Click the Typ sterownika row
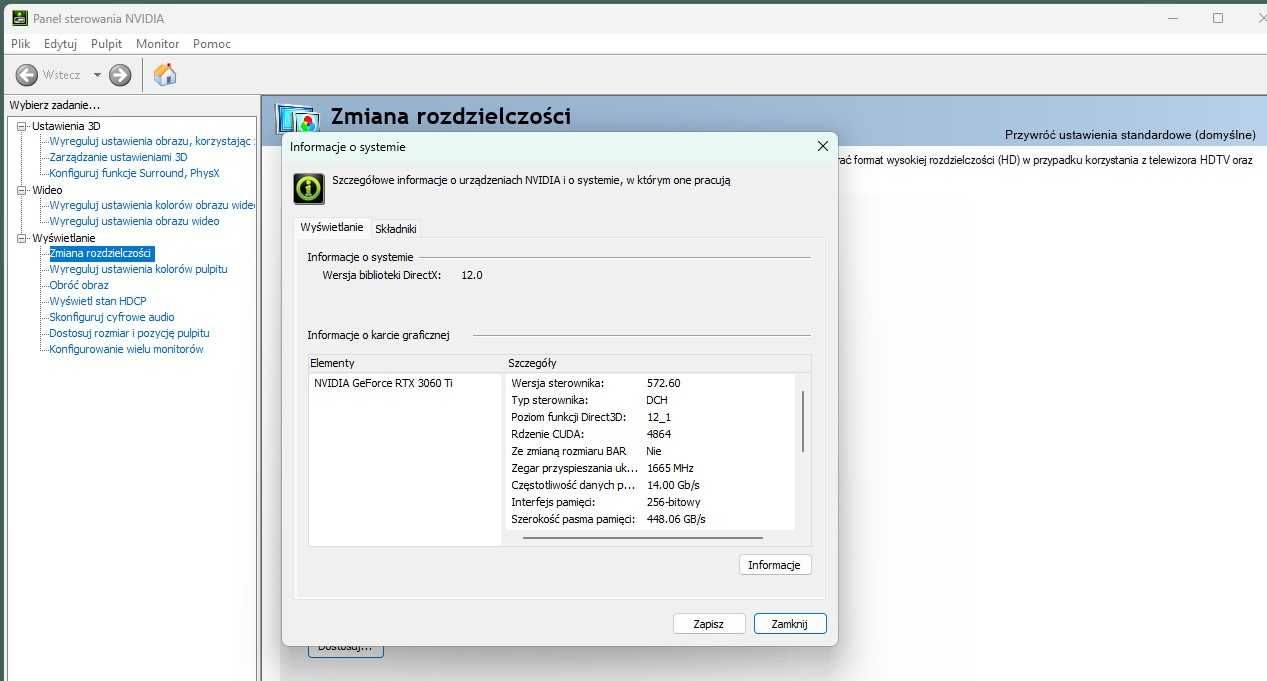The width and height of the screenshot is (1267, 681). pos(651,400)
